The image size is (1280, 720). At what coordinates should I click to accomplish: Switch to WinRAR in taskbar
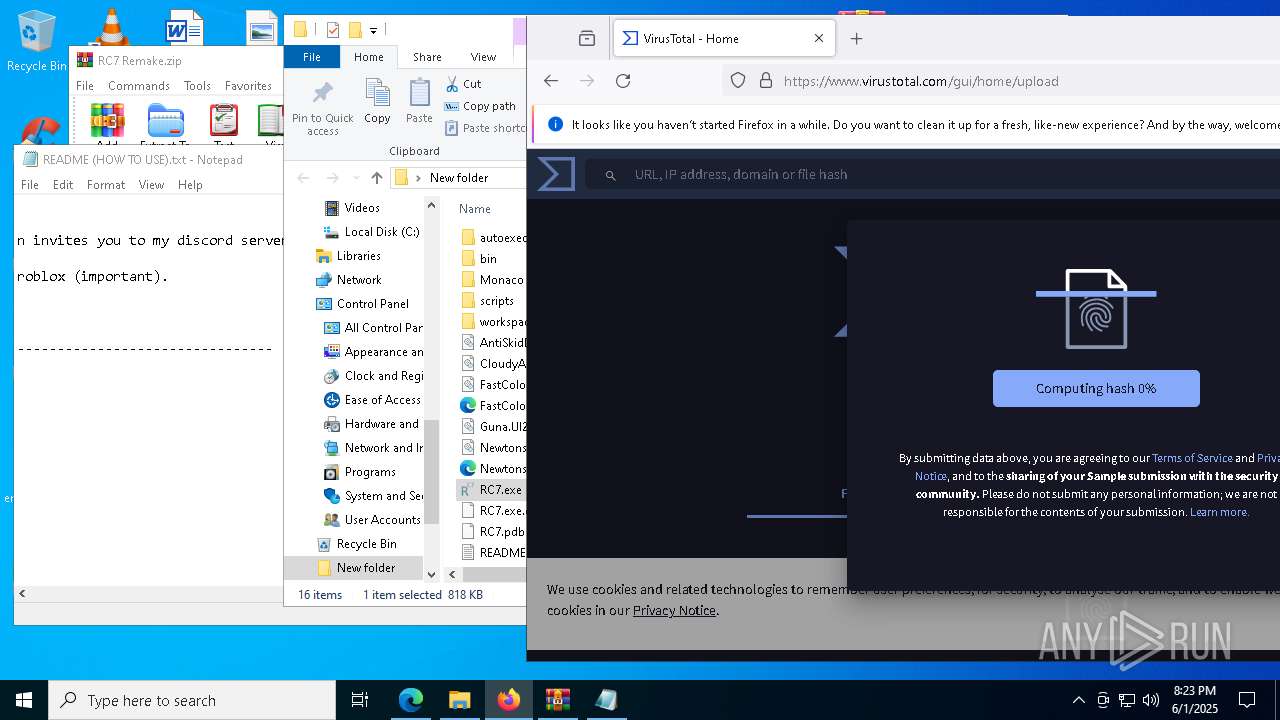(x=557, y=700)
